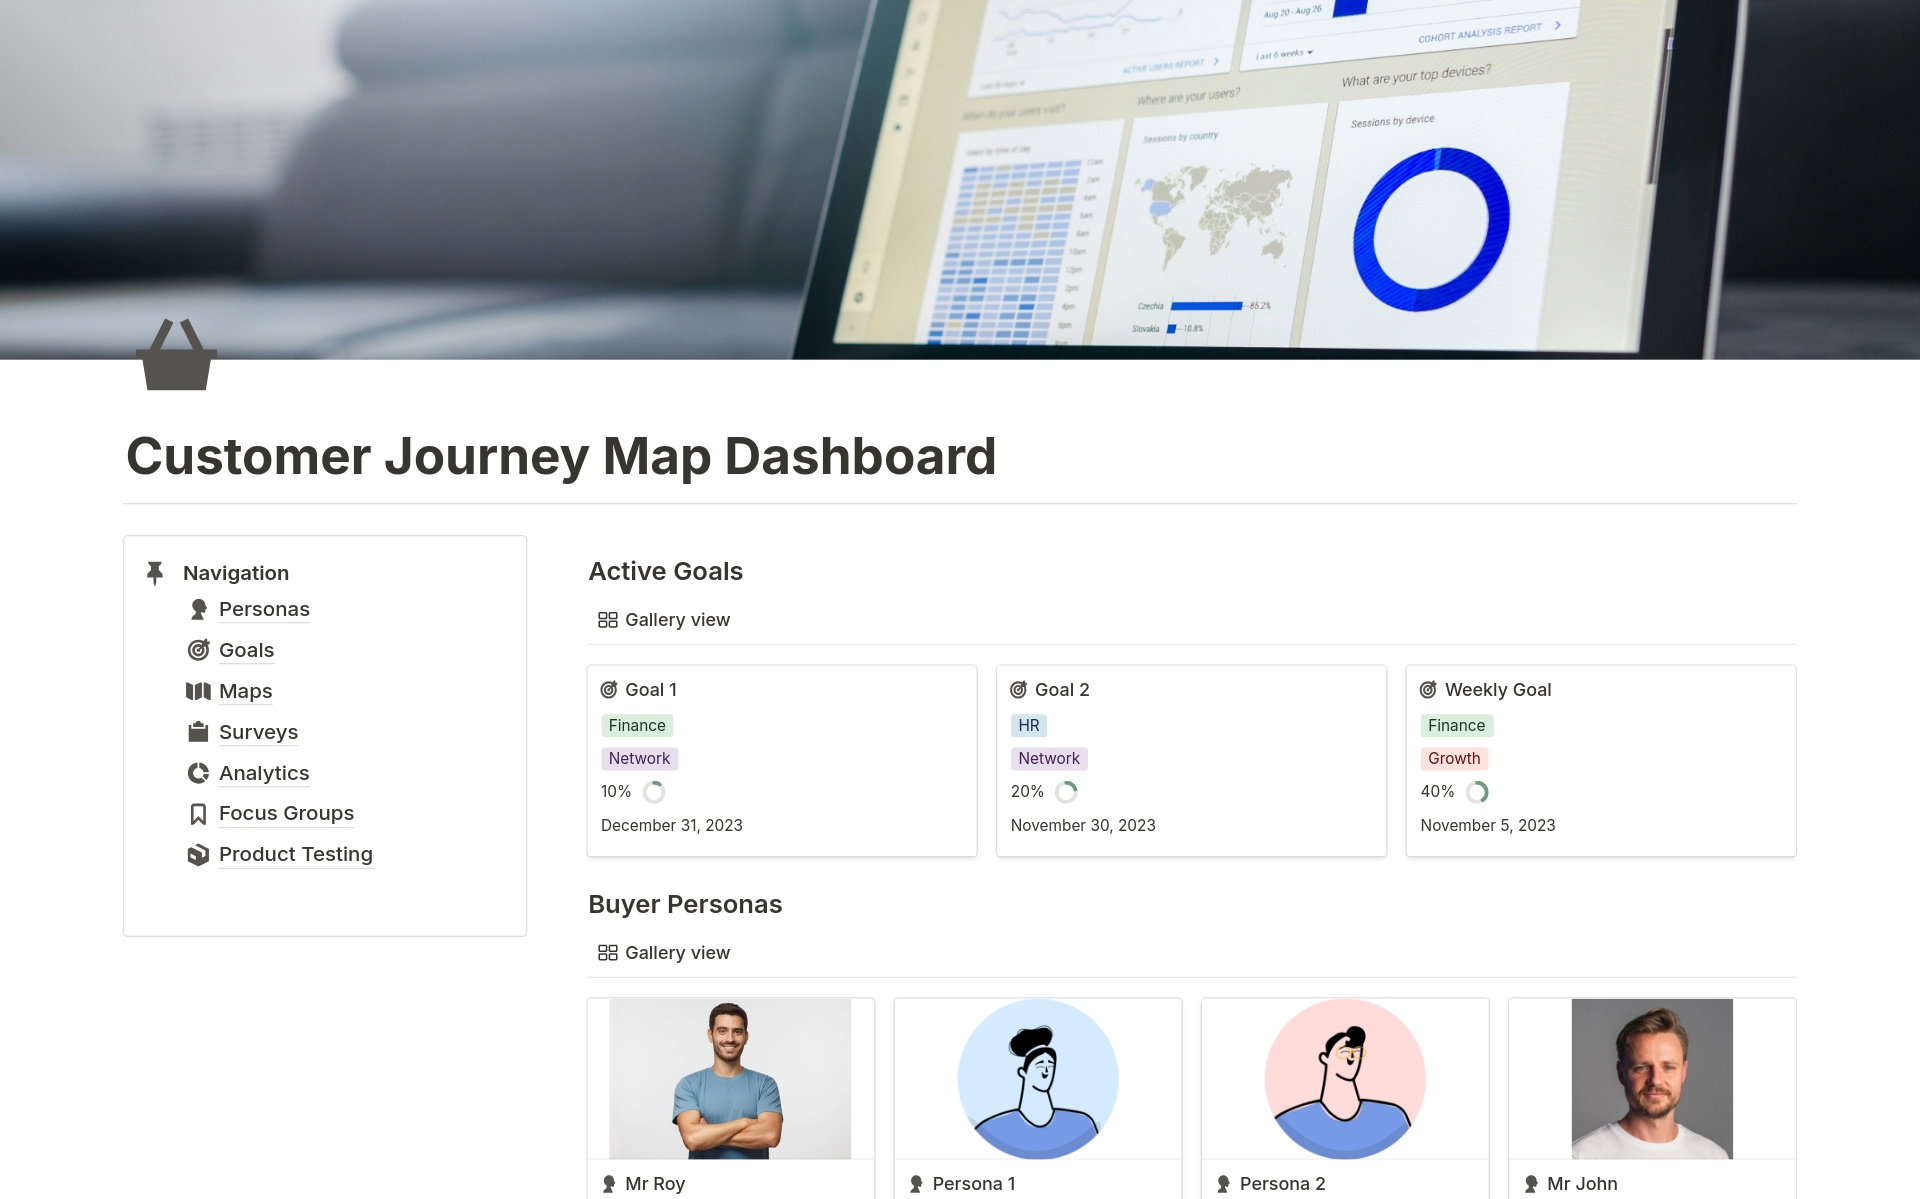
Task: Click the Buyer Personas section header
Action: click(685, 903)
